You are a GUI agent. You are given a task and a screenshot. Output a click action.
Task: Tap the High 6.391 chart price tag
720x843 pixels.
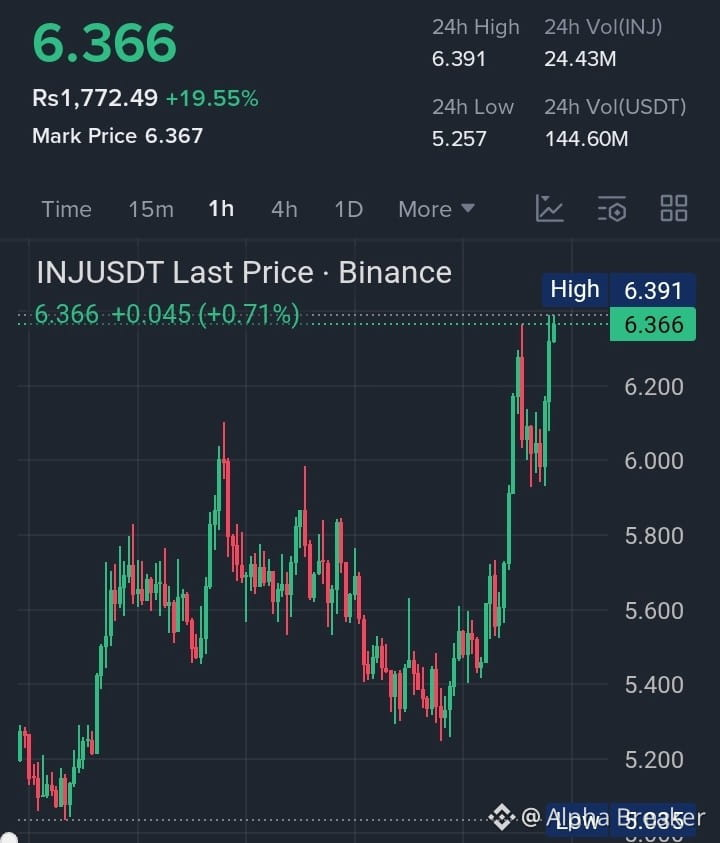pos(619,290)
